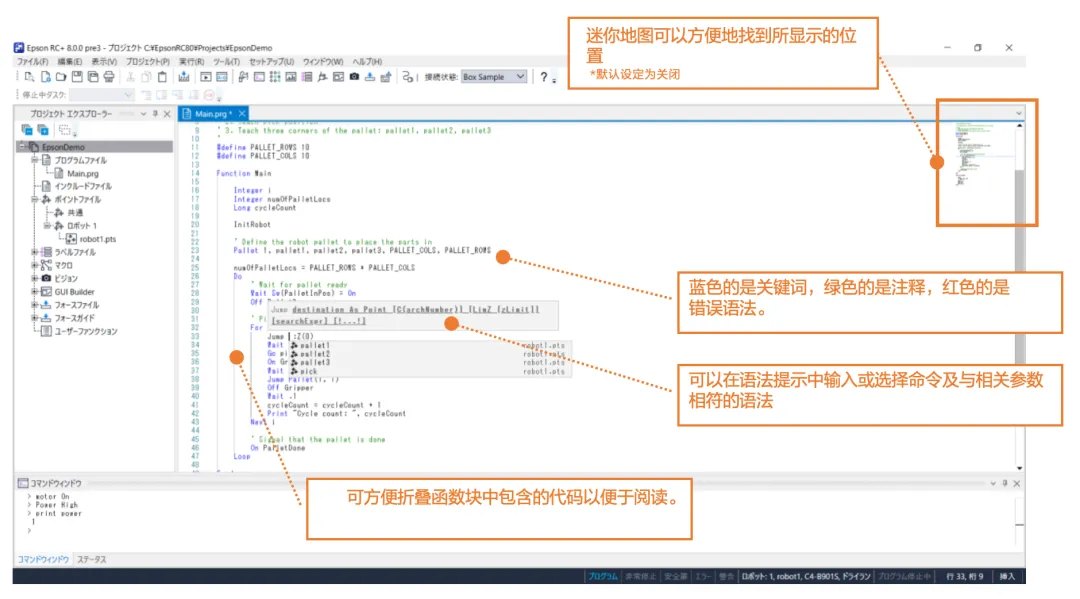1080x599 pixels.
Task: Click the paste clipboard icon in toolbar
Action: click(x=164, y=77)
